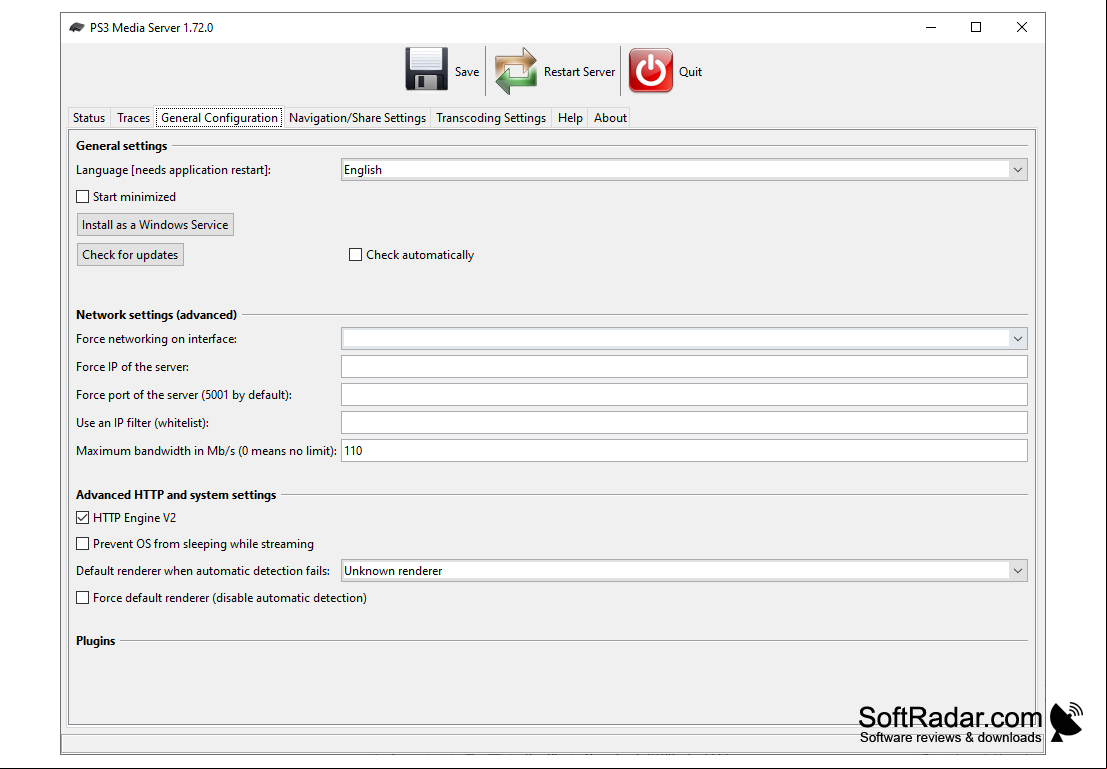Switch to the Status tab

(89, 118)
